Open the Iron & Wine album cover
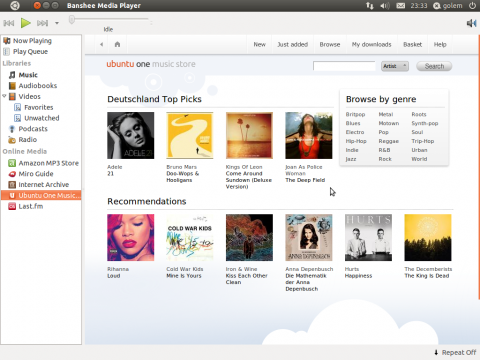This screenshot has width=480, height=360. click(249, 237)
